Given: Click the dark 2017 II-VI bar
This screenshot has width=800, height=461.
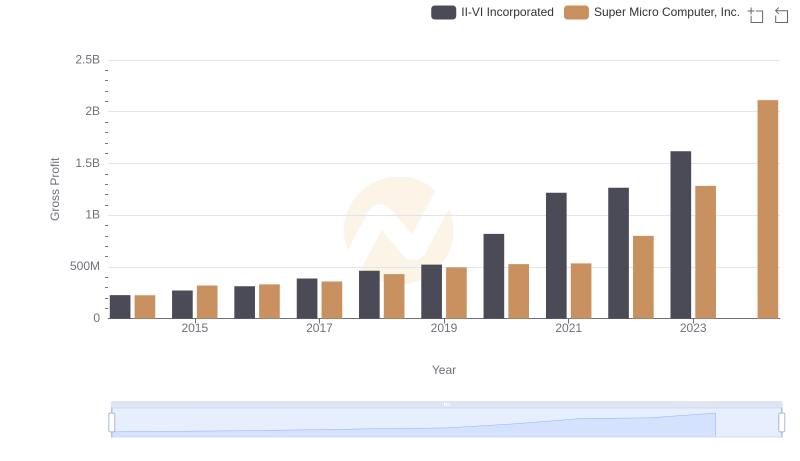Looking at the screenshot, I should pyautogui.click(x=307, y=298).
